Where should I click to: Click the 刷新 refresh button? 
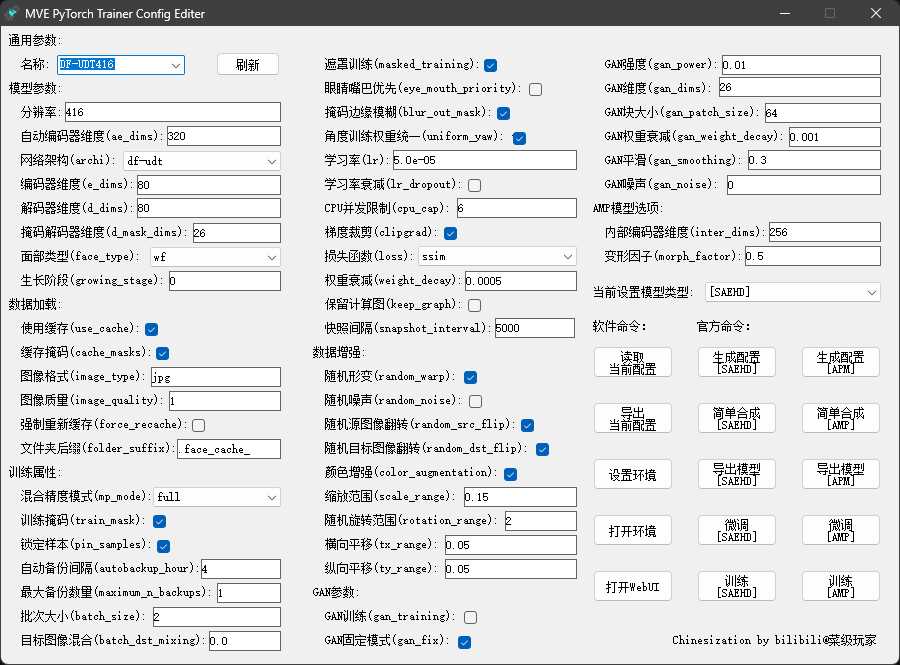click(247, 65)
